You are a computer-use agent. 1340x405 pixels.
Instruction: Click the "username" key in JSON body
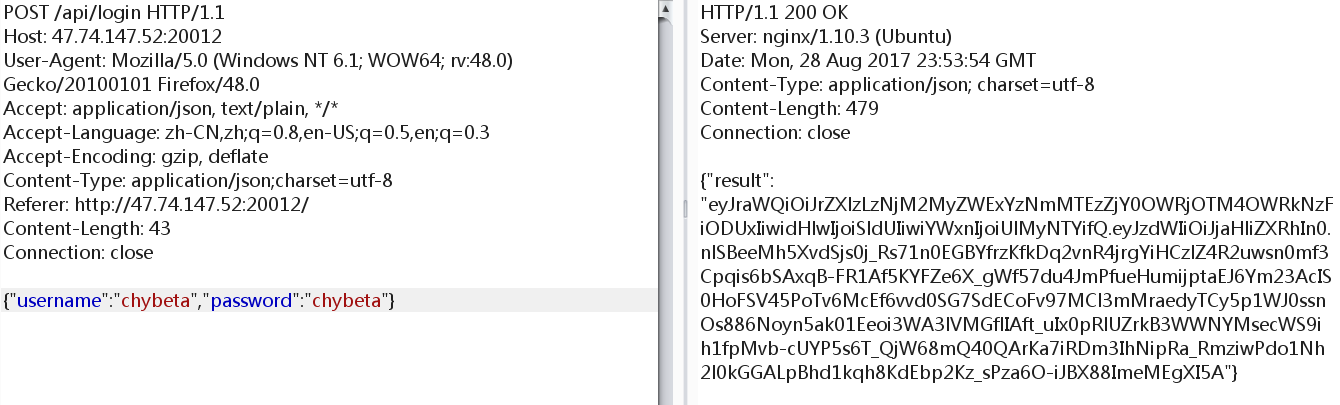click(59, 301)
